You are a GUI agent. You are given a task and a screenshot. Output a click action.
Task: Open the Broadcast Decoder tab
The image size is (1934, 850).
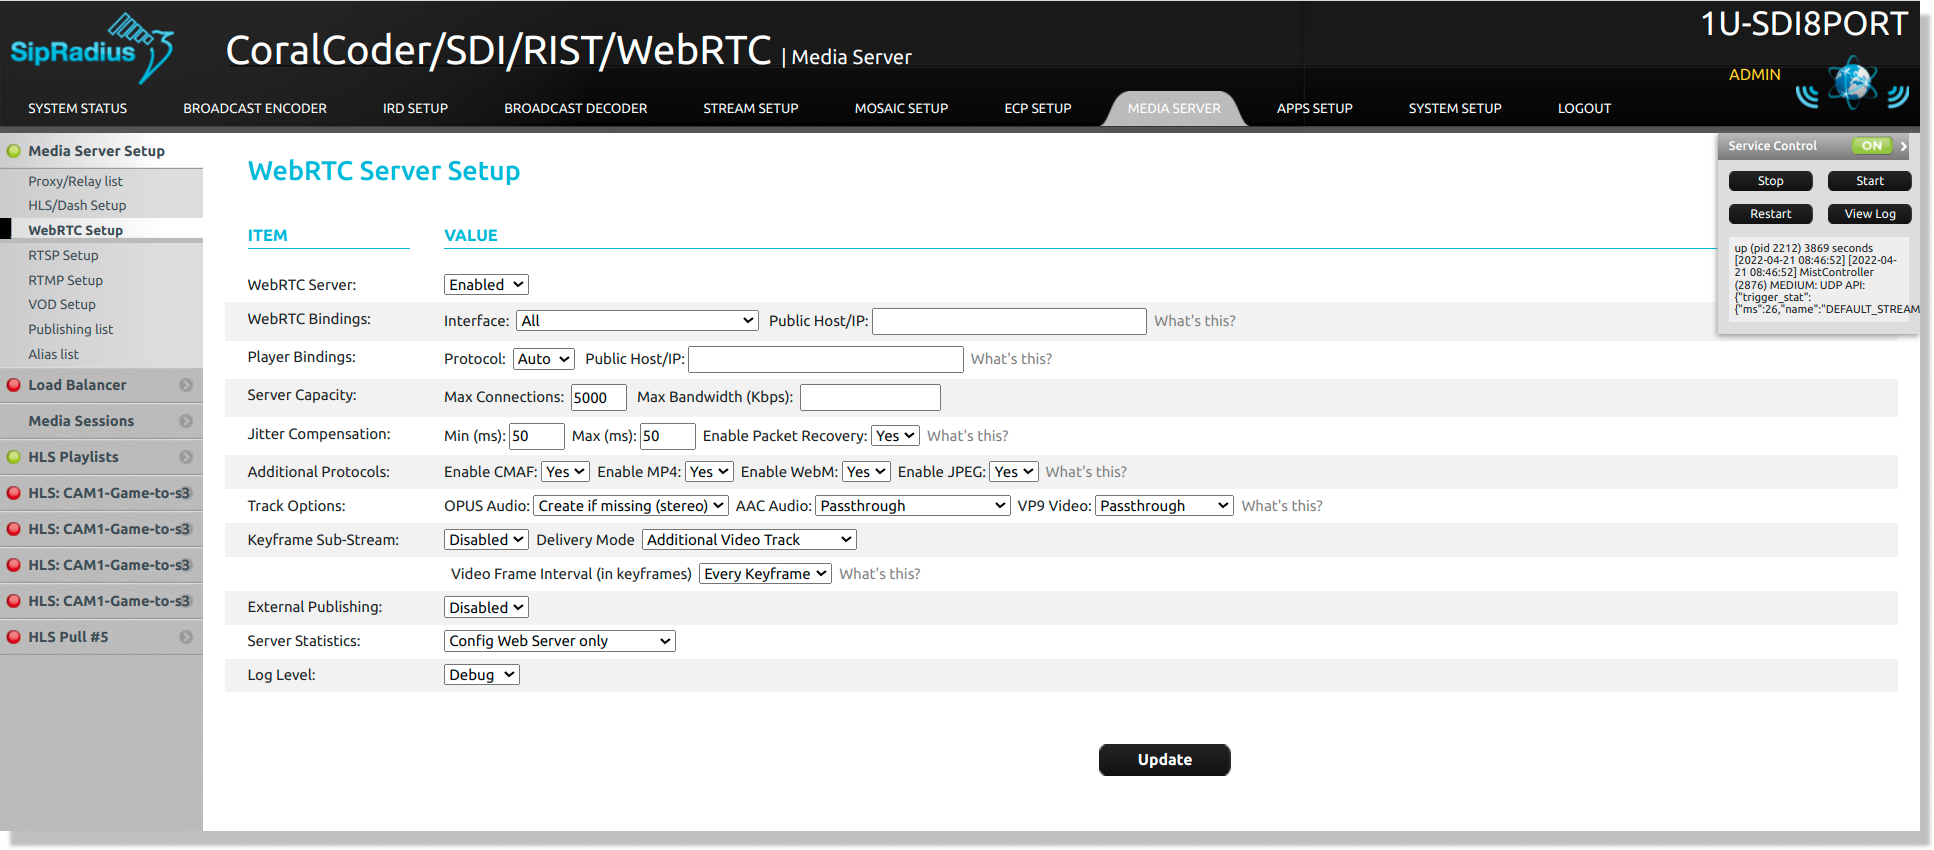[x=575, y=108]
